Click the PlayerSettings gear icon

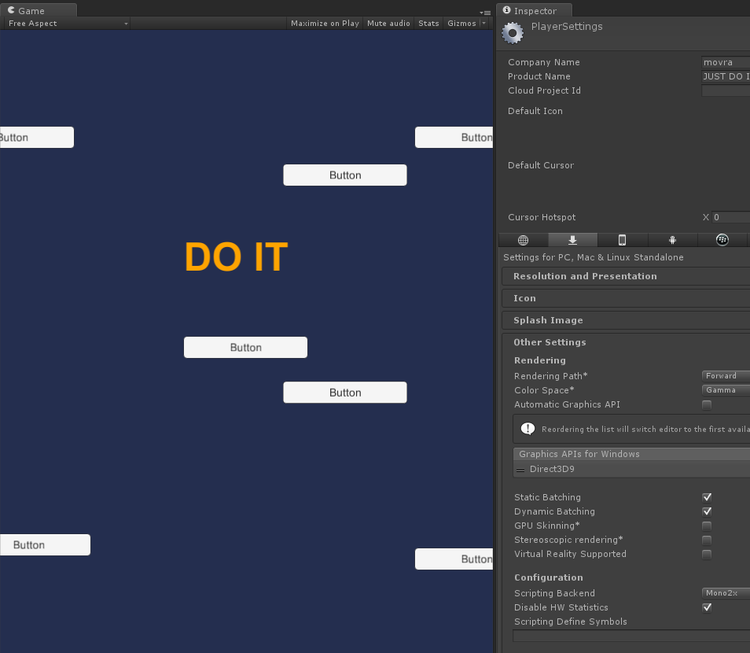(x=513, y=33)
